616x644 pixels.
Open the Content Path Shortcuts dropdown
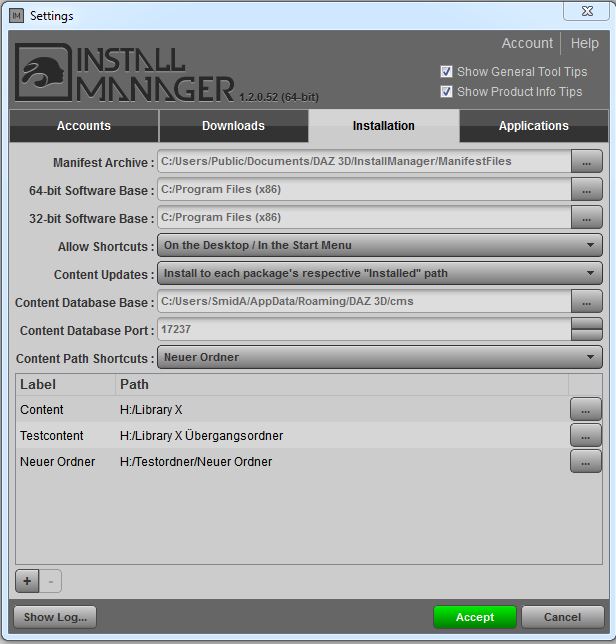click(x=380, y=357)
